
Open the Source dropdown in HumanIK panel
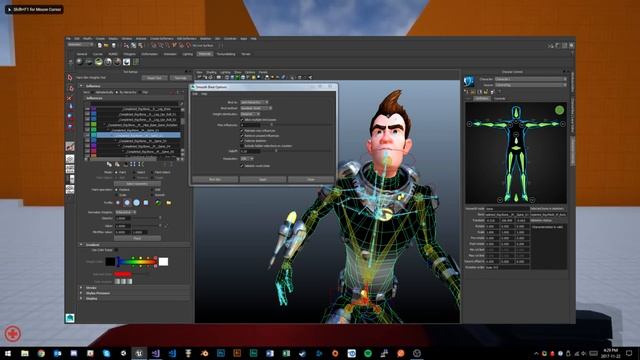coord(531,85)
